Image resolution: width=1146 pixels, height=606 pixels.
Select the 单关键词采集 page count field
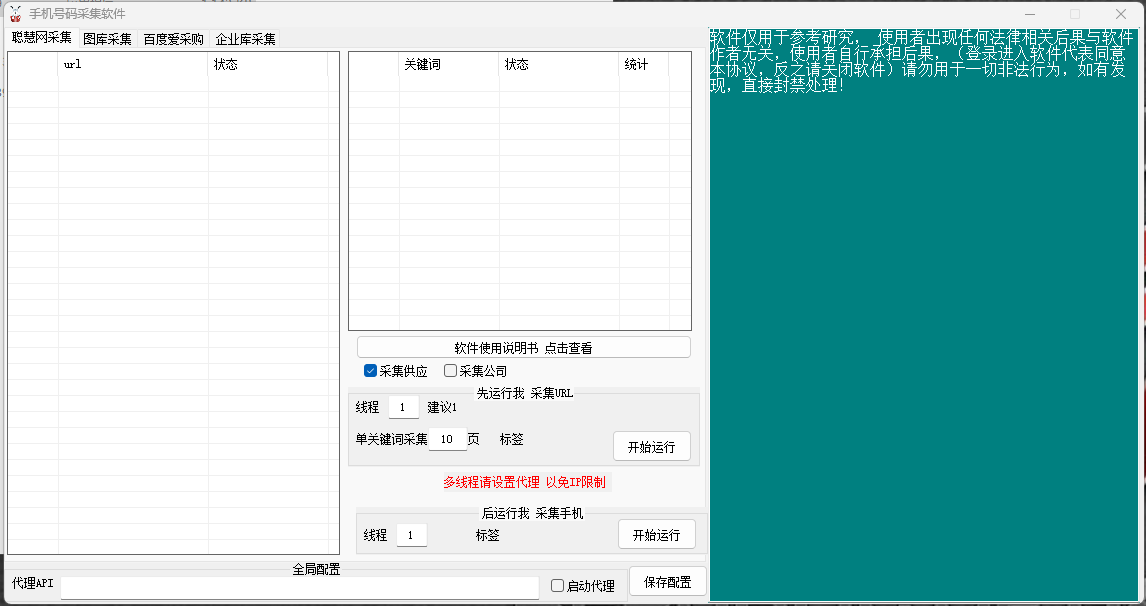(x=447, y=439)
